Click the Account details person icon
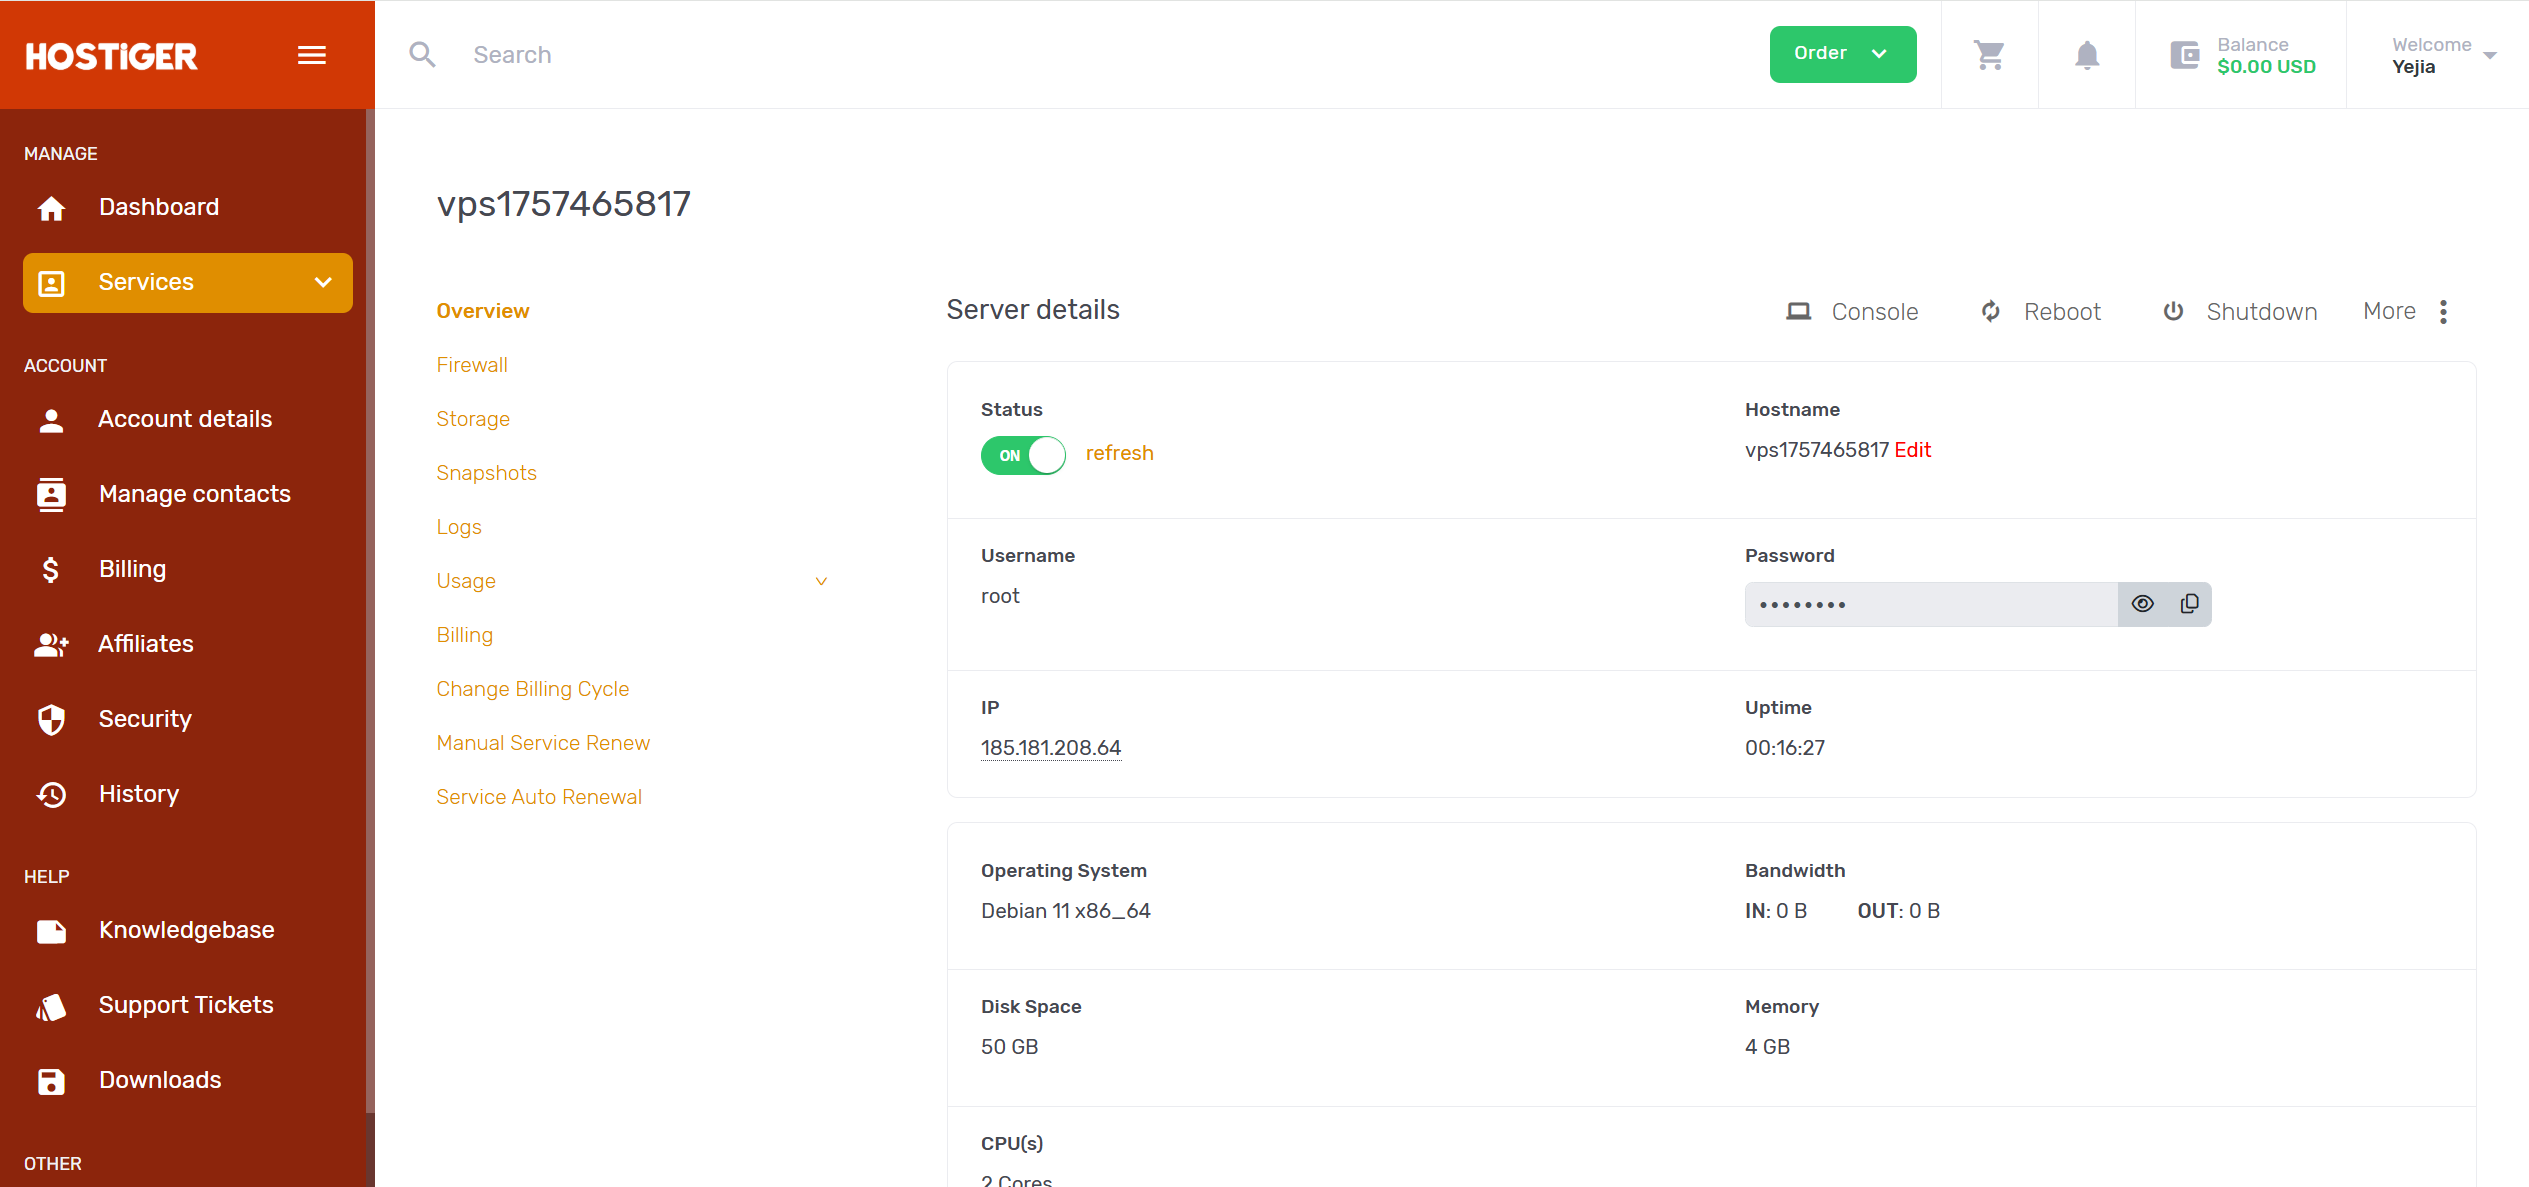 tap(51, 420)
